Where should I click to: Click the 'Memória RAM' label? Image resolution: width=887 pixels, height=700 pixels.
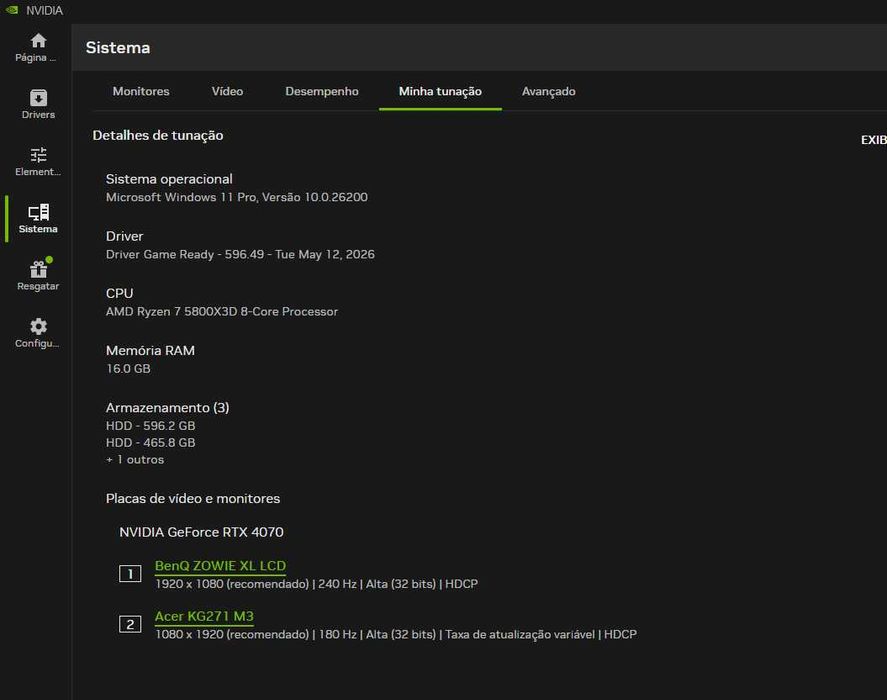(150, 350)
